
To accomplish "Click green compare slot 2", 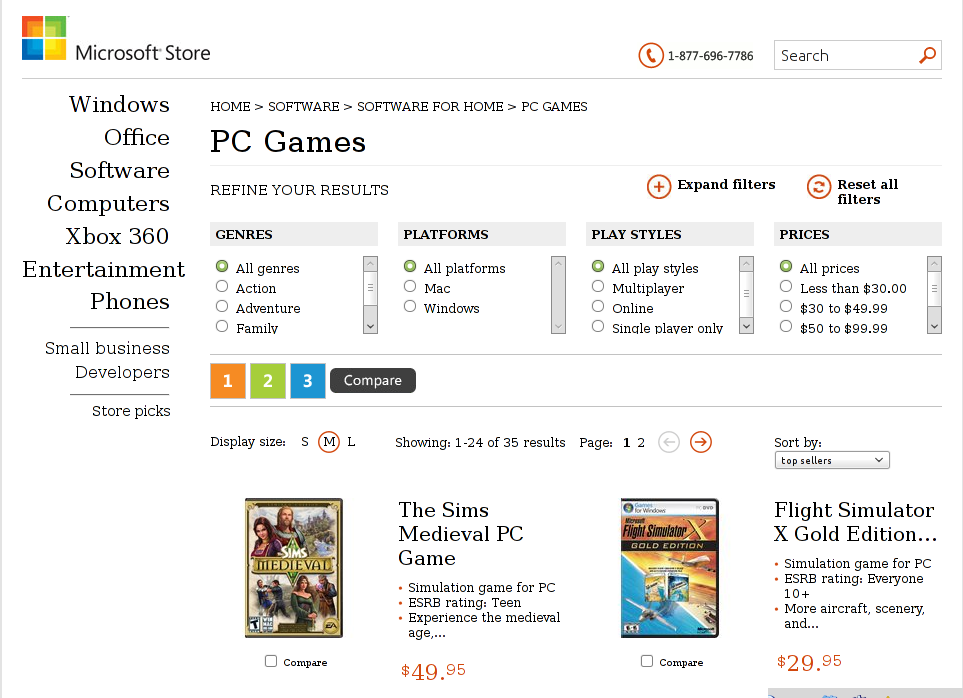I will click(x=268, y=381).
